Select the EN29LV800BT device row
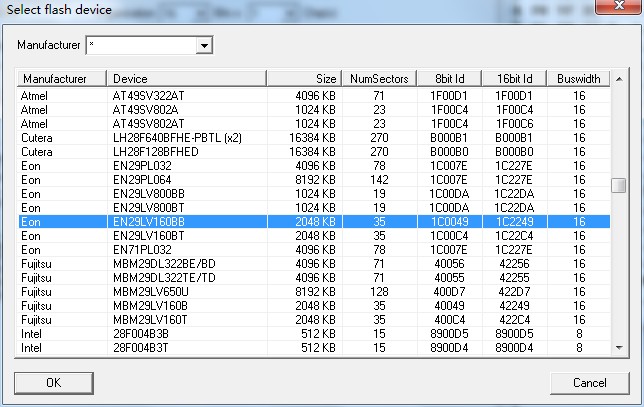 tap(314, 207)
